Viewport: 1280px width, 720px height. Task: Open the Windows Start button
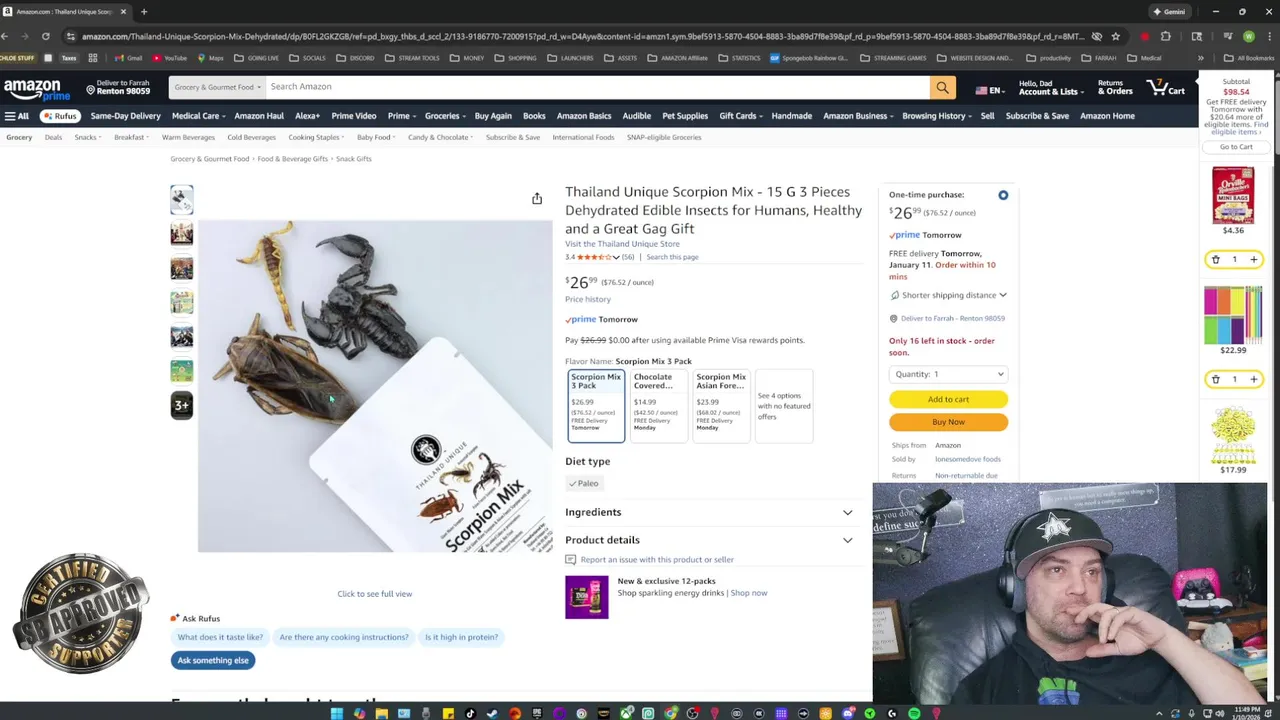coord(337,713)
